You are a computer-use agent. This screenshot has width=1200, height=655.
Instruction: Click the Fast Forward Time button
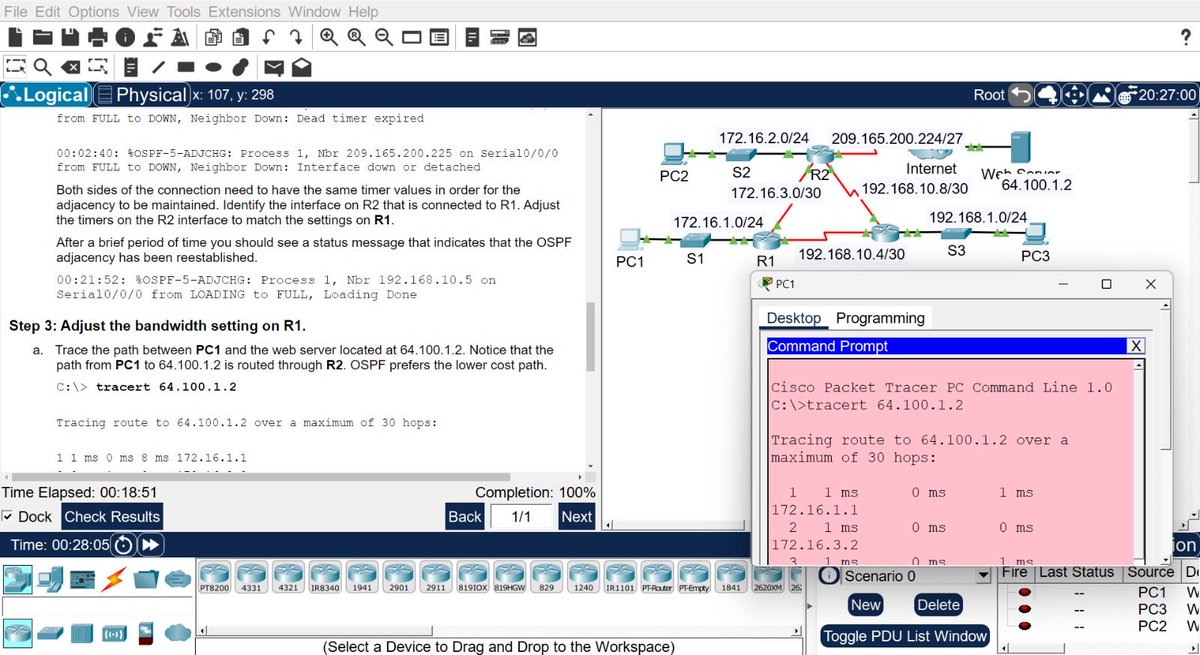click(x=150, y=546)
